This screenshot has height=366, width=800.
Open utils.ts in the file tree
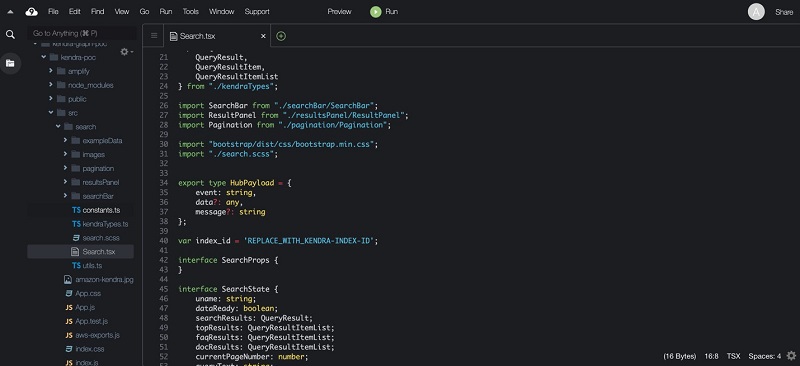click(92, 265)
